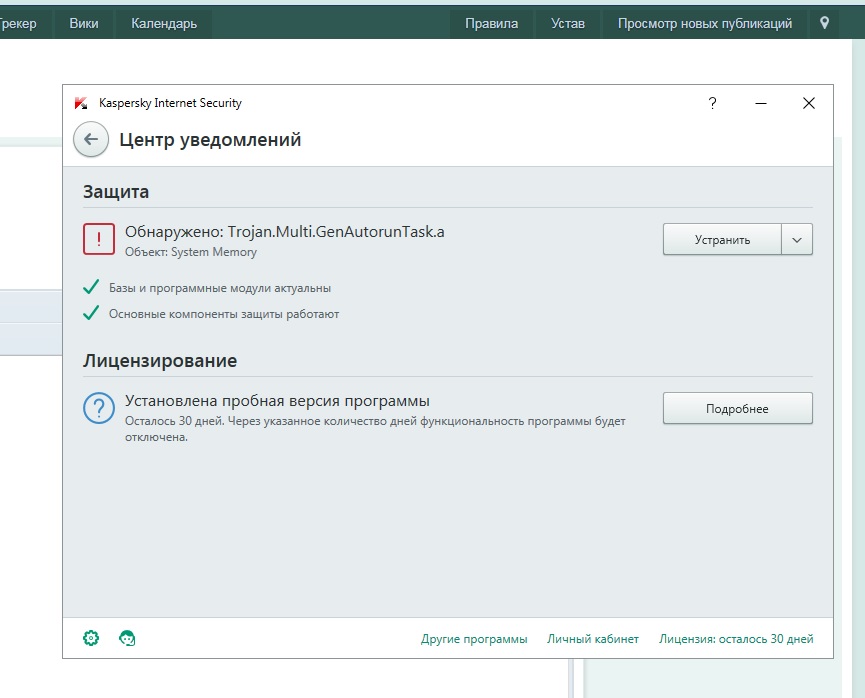Expand the dropdown arrow beside Устранить
The image size is (865, 698).
point(797,240)
